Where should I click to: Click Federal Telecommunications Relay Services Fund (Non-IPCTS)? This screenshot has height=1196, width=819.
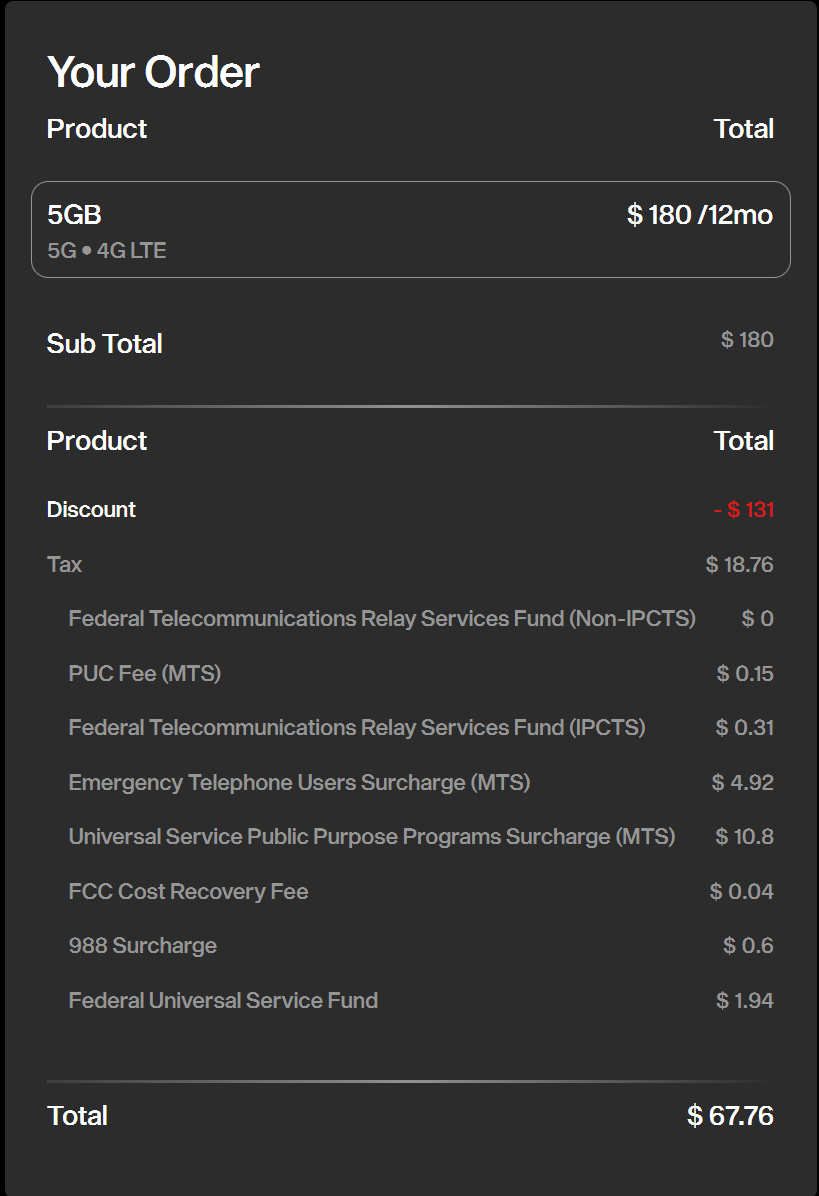point(381,619)
